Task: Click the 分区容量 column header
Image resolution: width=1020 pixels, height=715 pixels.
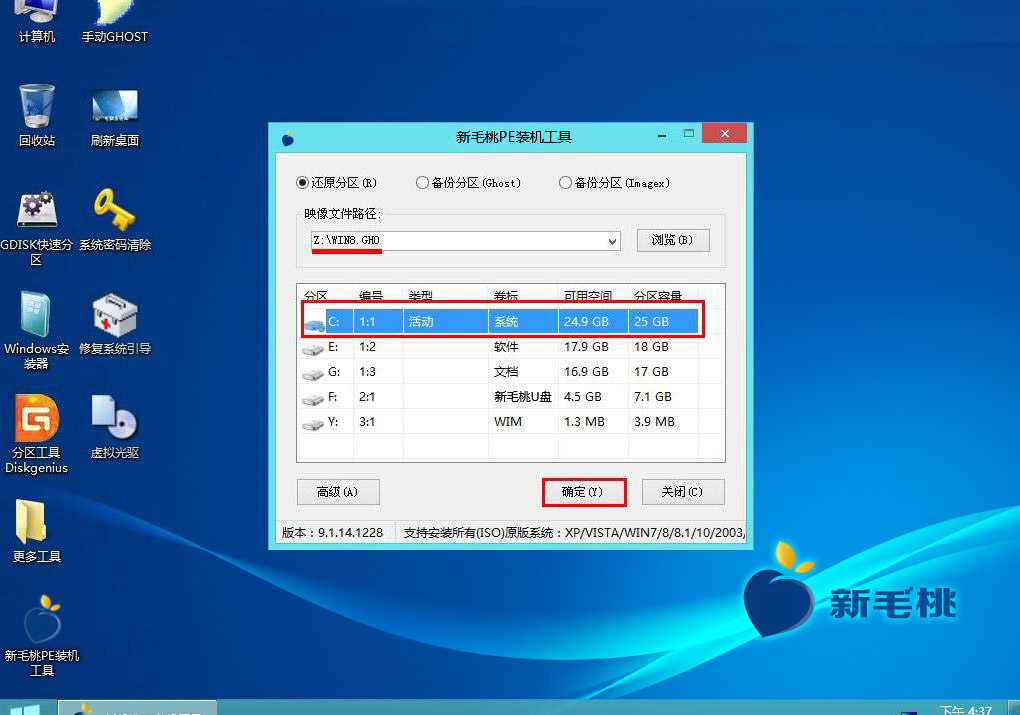Action: pos(658,296)
